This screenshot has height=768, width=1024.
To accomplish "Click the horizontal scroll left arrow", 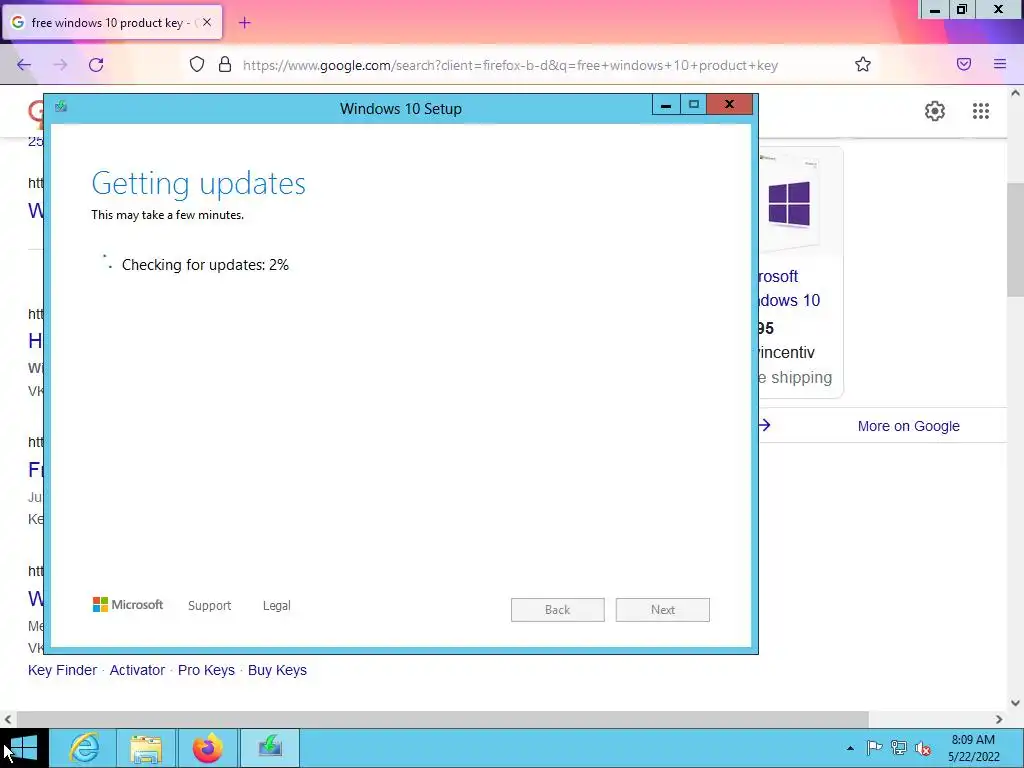I will point(8,719).
